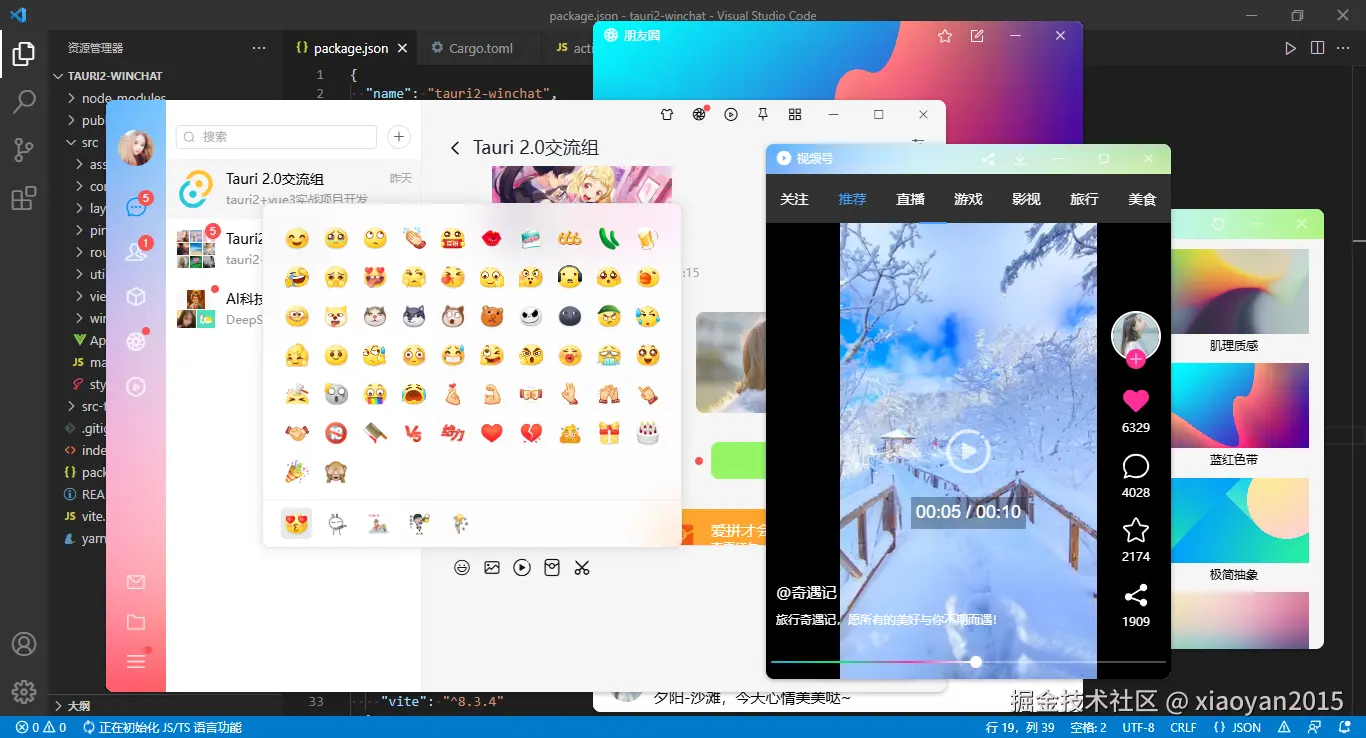Screen dimensions: 1366x738
Task: Open the contacts icon with badge 1
Action: (x=136, y=251)
